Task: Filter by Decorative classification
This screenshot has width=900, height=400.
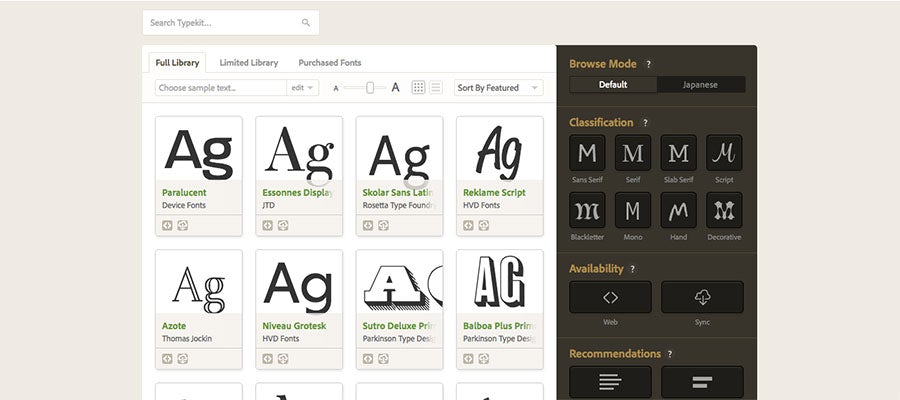Action: click(724, 210)
